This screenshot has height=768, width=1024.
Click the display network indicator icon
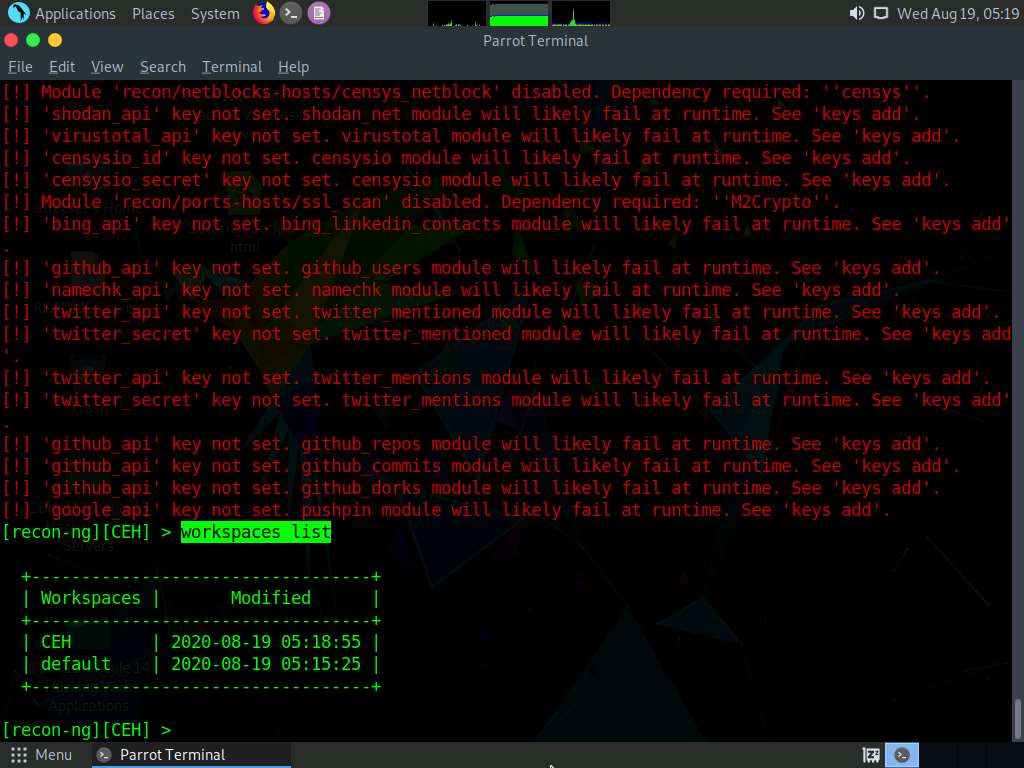(881, 13)
